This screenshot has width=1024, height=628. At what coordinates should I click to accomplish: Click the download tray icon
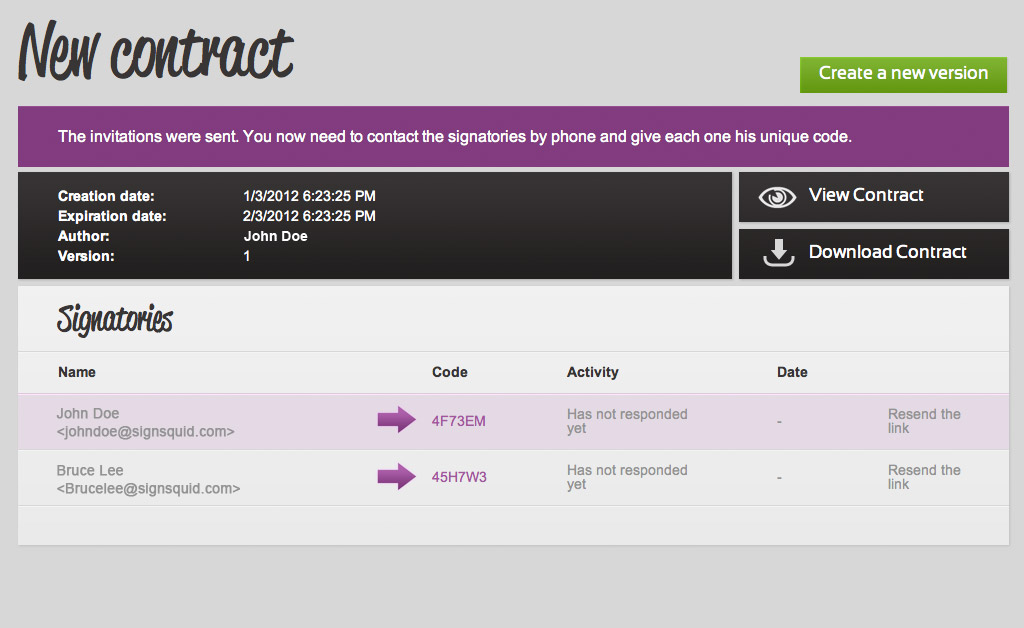pyautogui.click(x=778, y=253)
